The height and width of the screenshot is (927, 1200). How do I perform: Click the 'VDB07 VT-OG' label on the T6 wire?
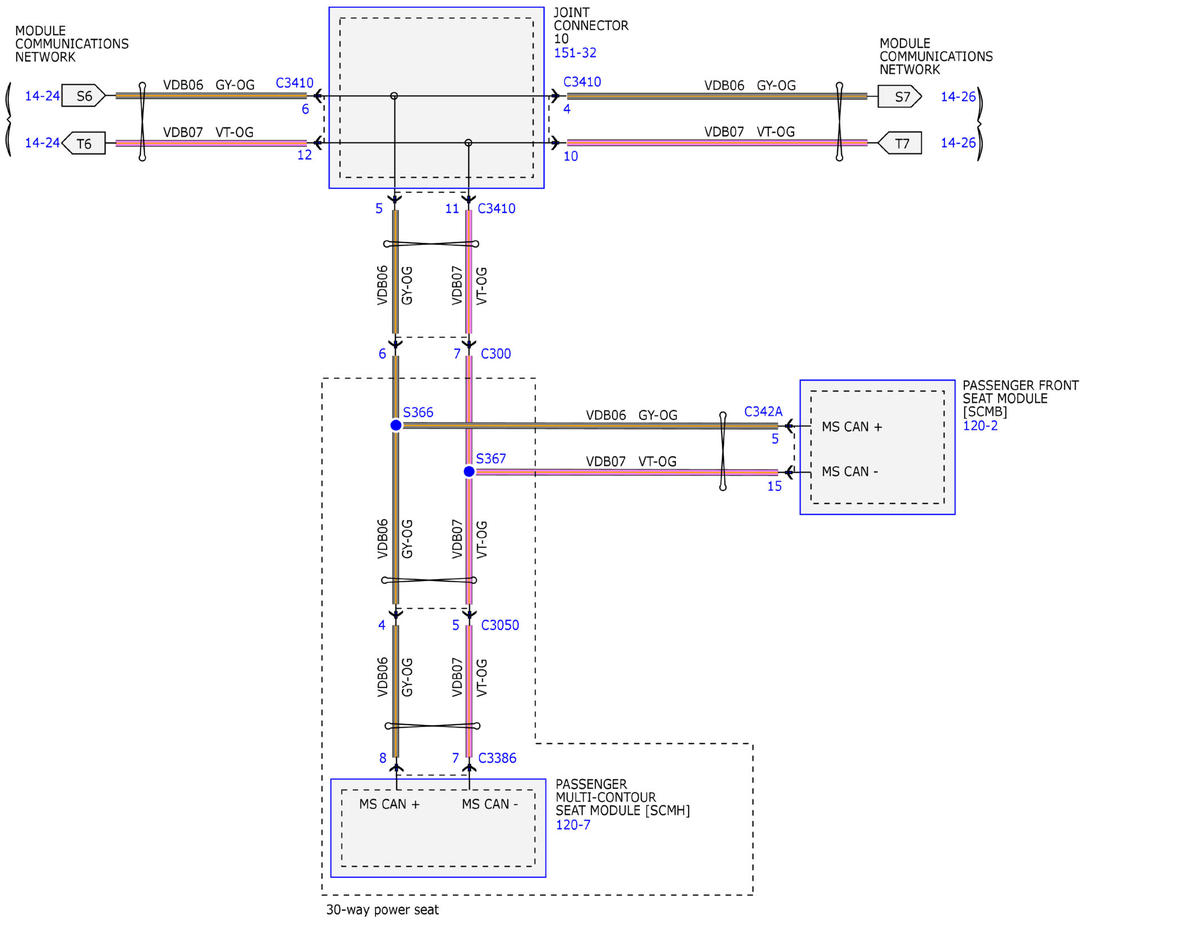coord(208,132)
